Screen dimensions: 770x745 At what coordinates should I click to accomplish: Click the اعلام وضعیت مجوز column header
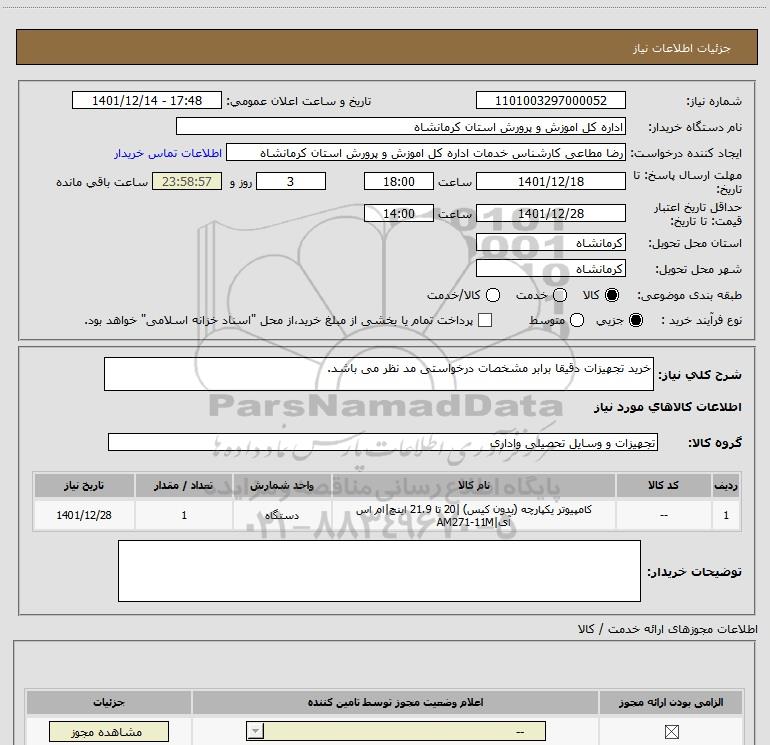(x=395, y=702)
